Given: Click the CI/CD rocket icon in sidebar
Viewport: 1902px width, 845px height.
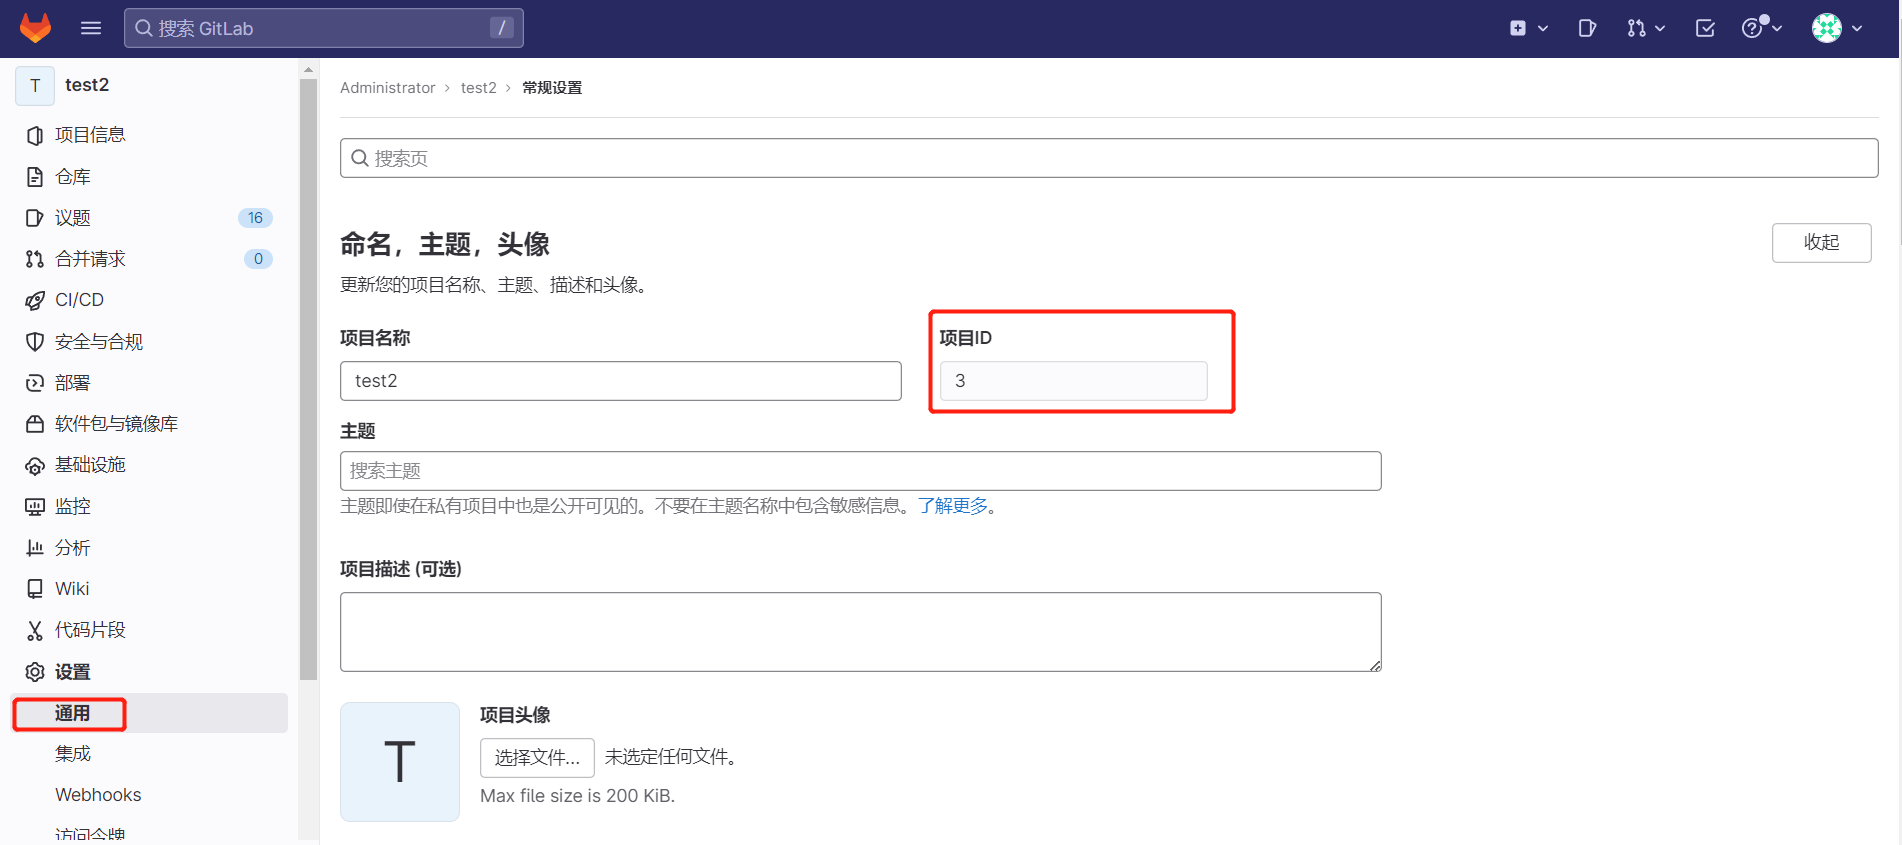Looking at the screenshot, I should coord(35,300).
